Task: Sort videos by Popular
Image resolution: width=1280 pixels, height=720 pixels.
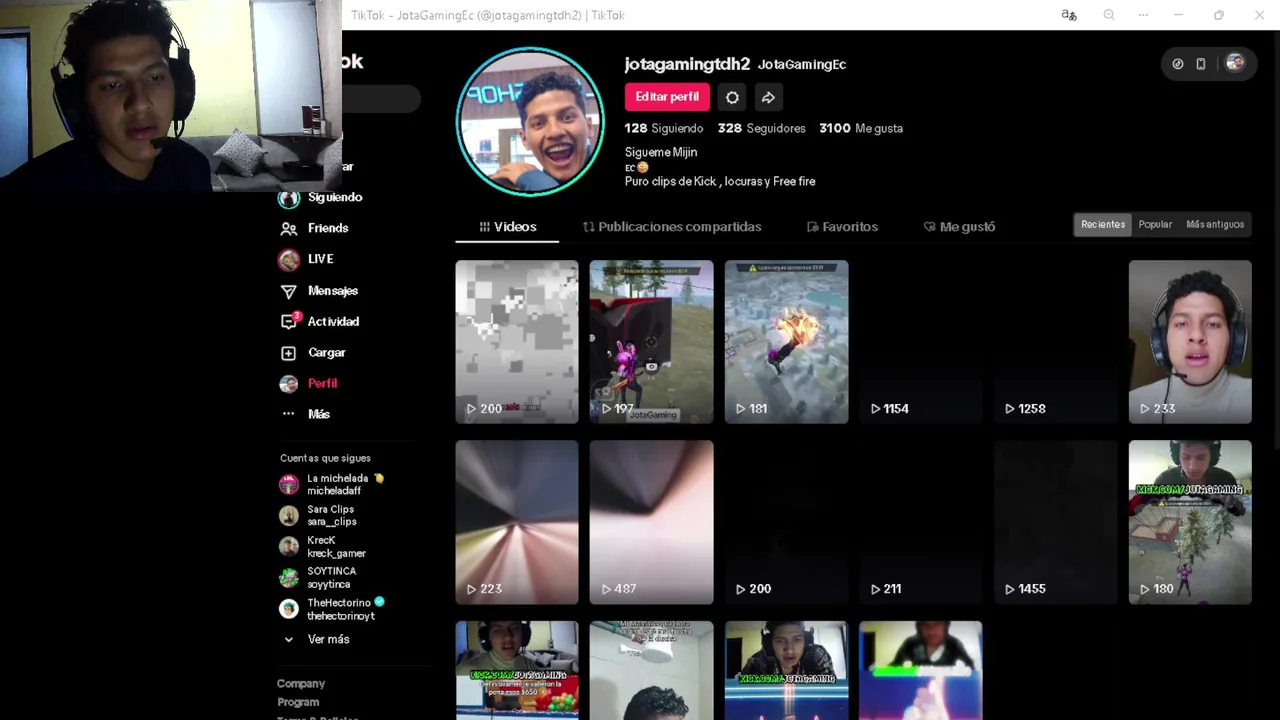Action: coord(1155,224)
